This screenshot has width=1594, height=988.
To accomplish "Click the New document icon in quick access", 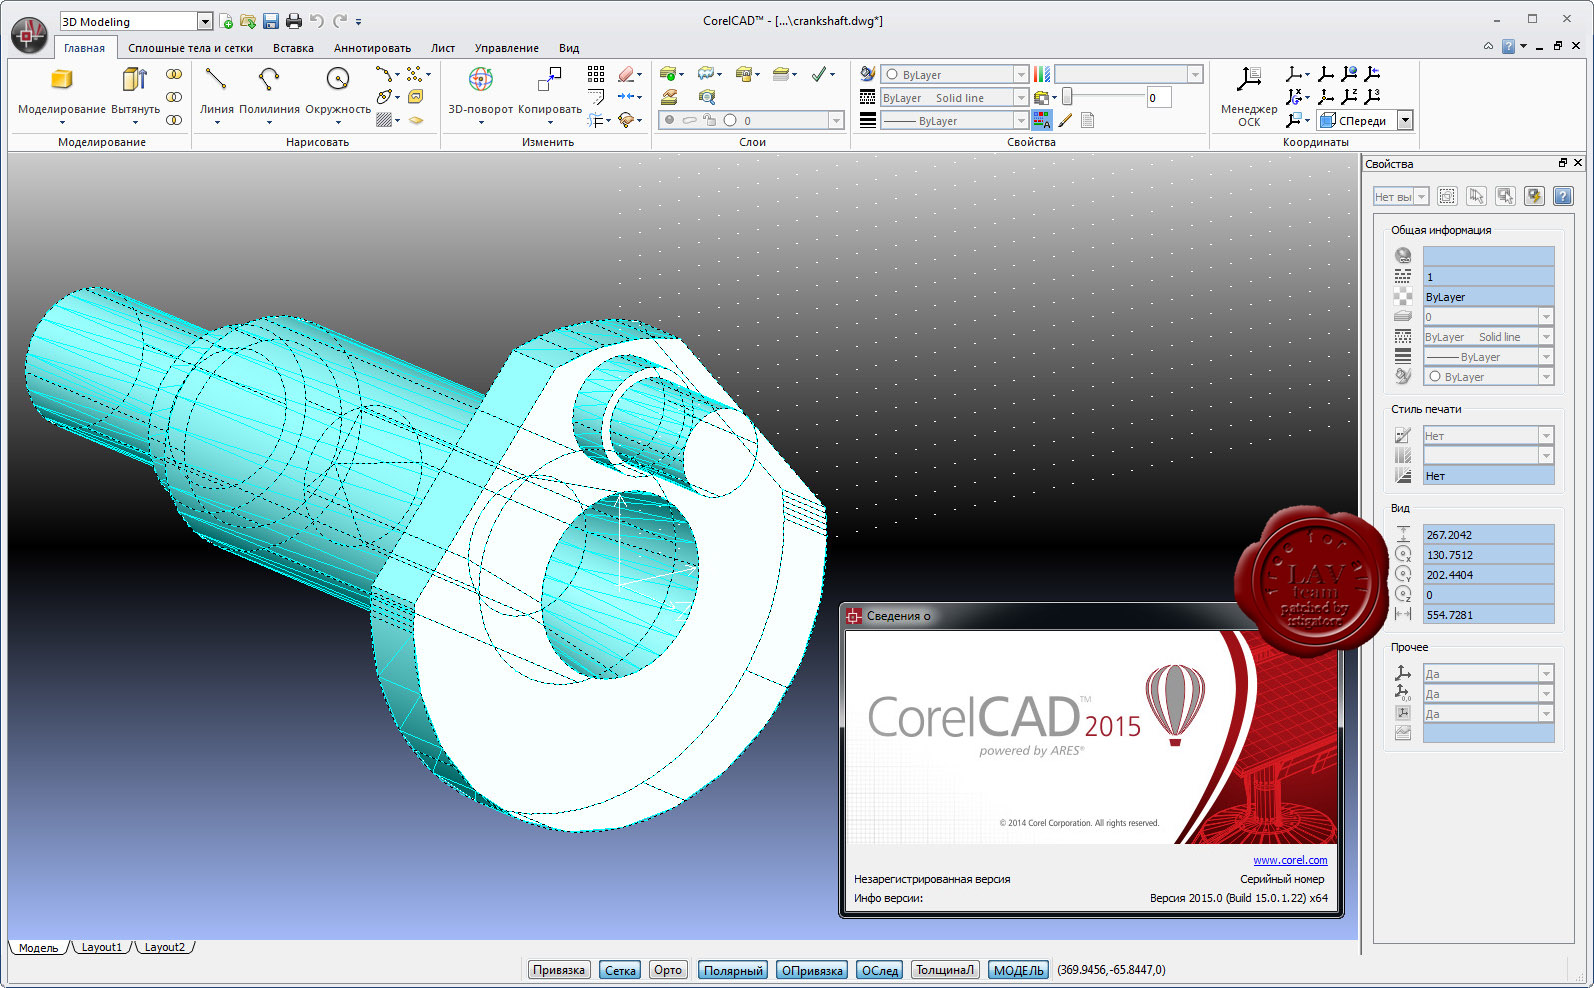I will point(227,21).
